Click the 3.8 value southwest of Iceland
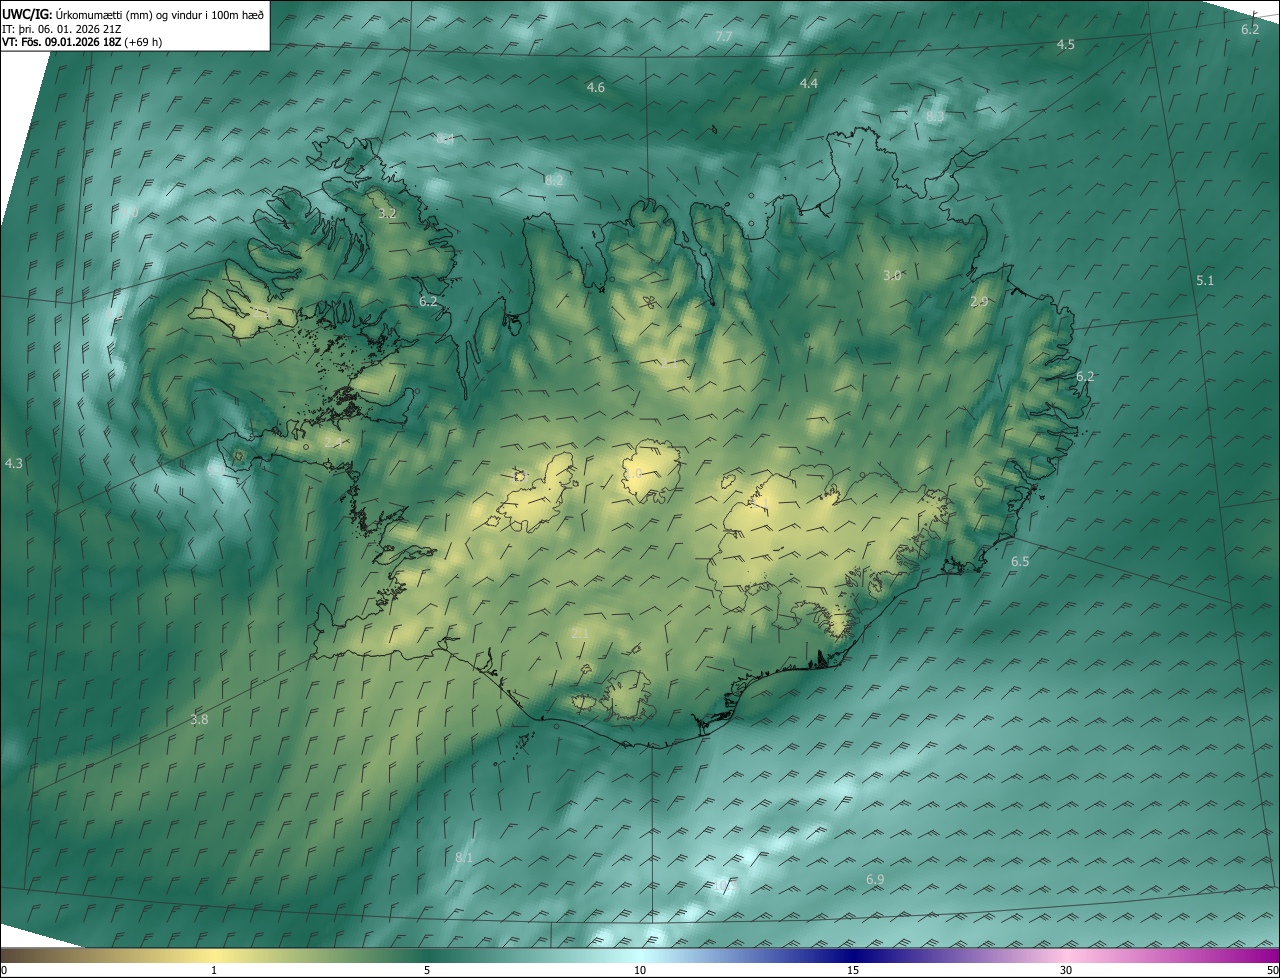The image size is (1280, 978). pos(199,720)
